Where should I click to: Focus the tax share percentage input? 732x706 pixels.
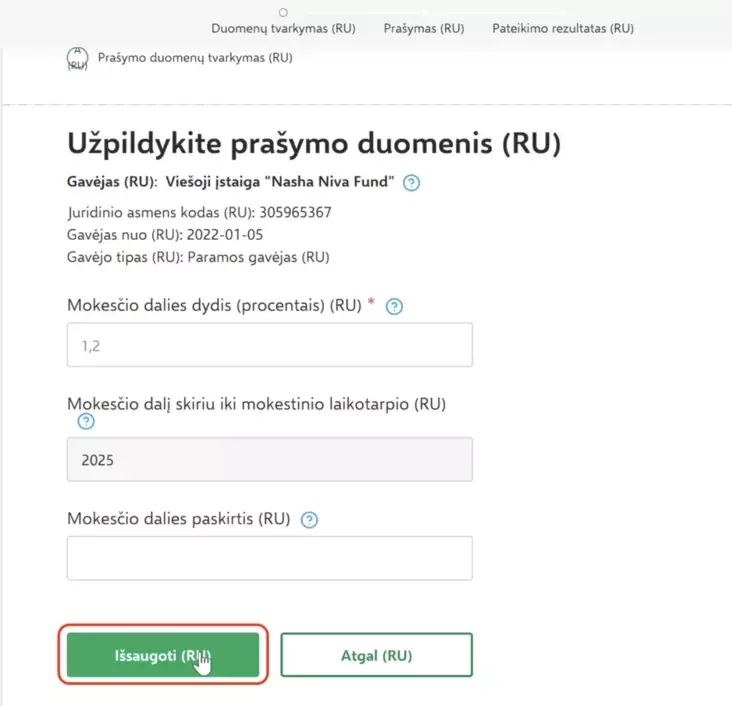[x=269, y=345]
